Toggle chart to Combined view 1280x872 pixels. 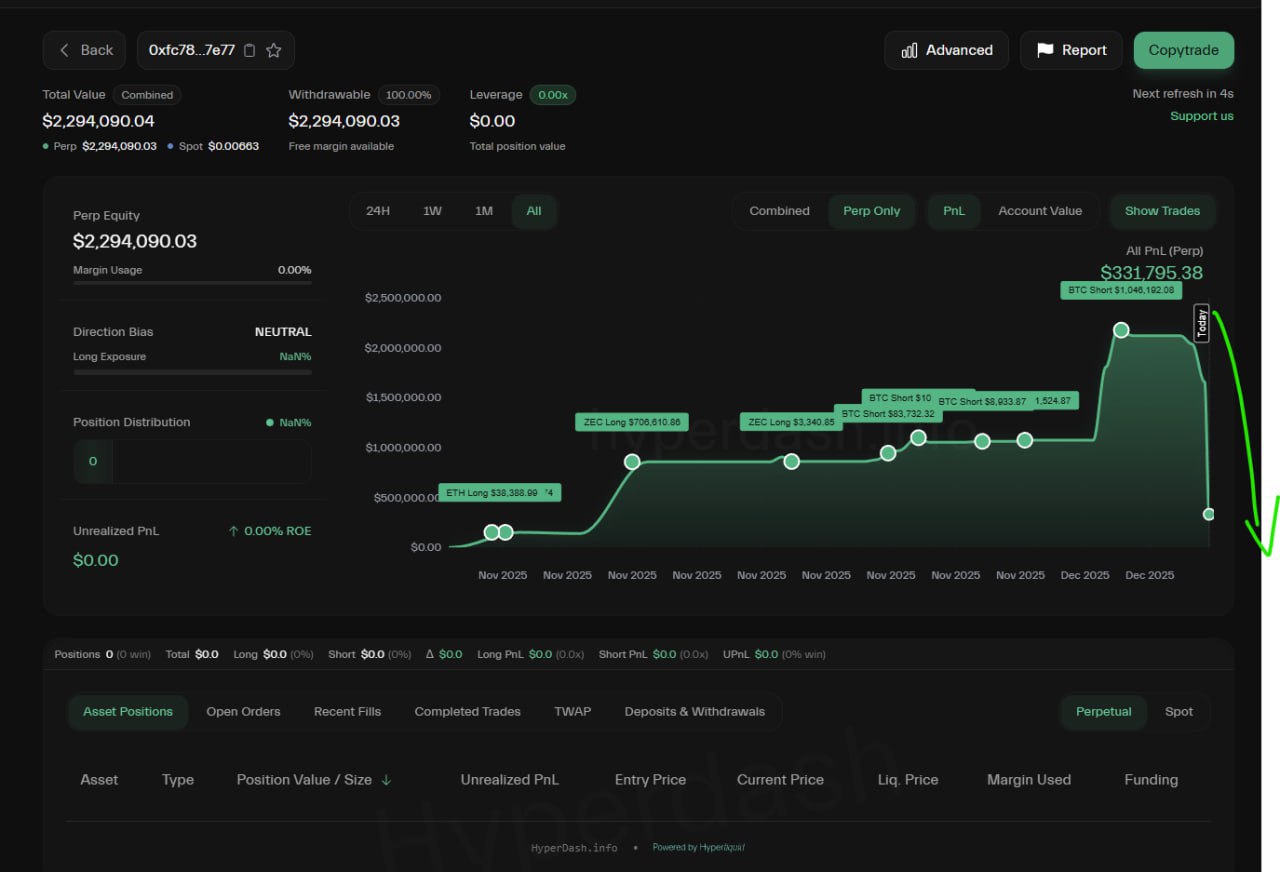click(x=779, y=211)
